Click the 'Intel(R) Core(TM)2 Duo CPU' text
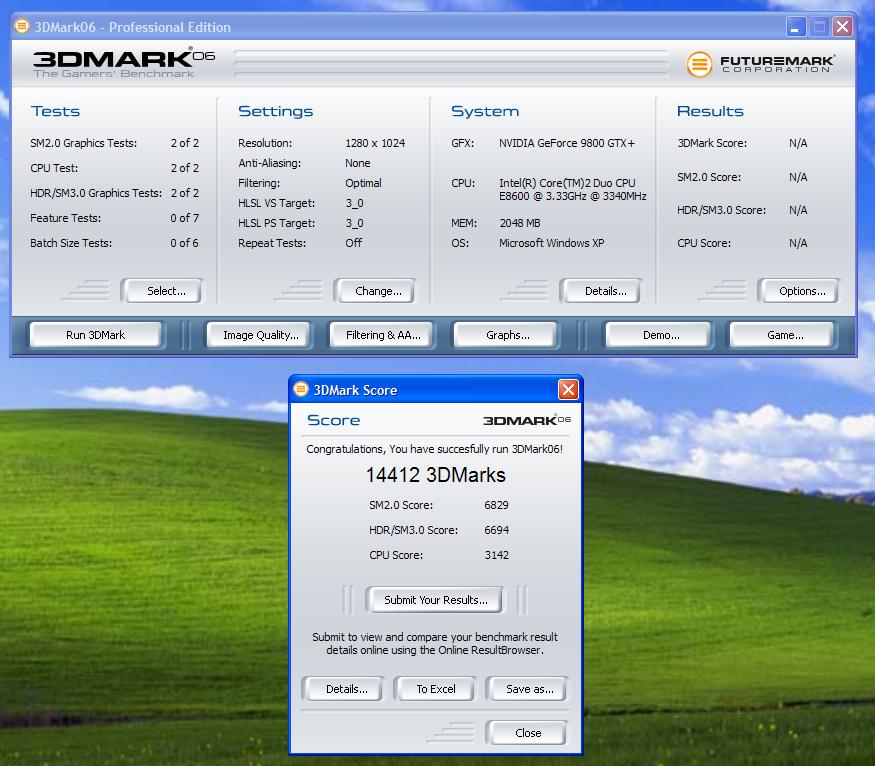The width and height of the screenshot is (875, 766). tap(567, 183)
